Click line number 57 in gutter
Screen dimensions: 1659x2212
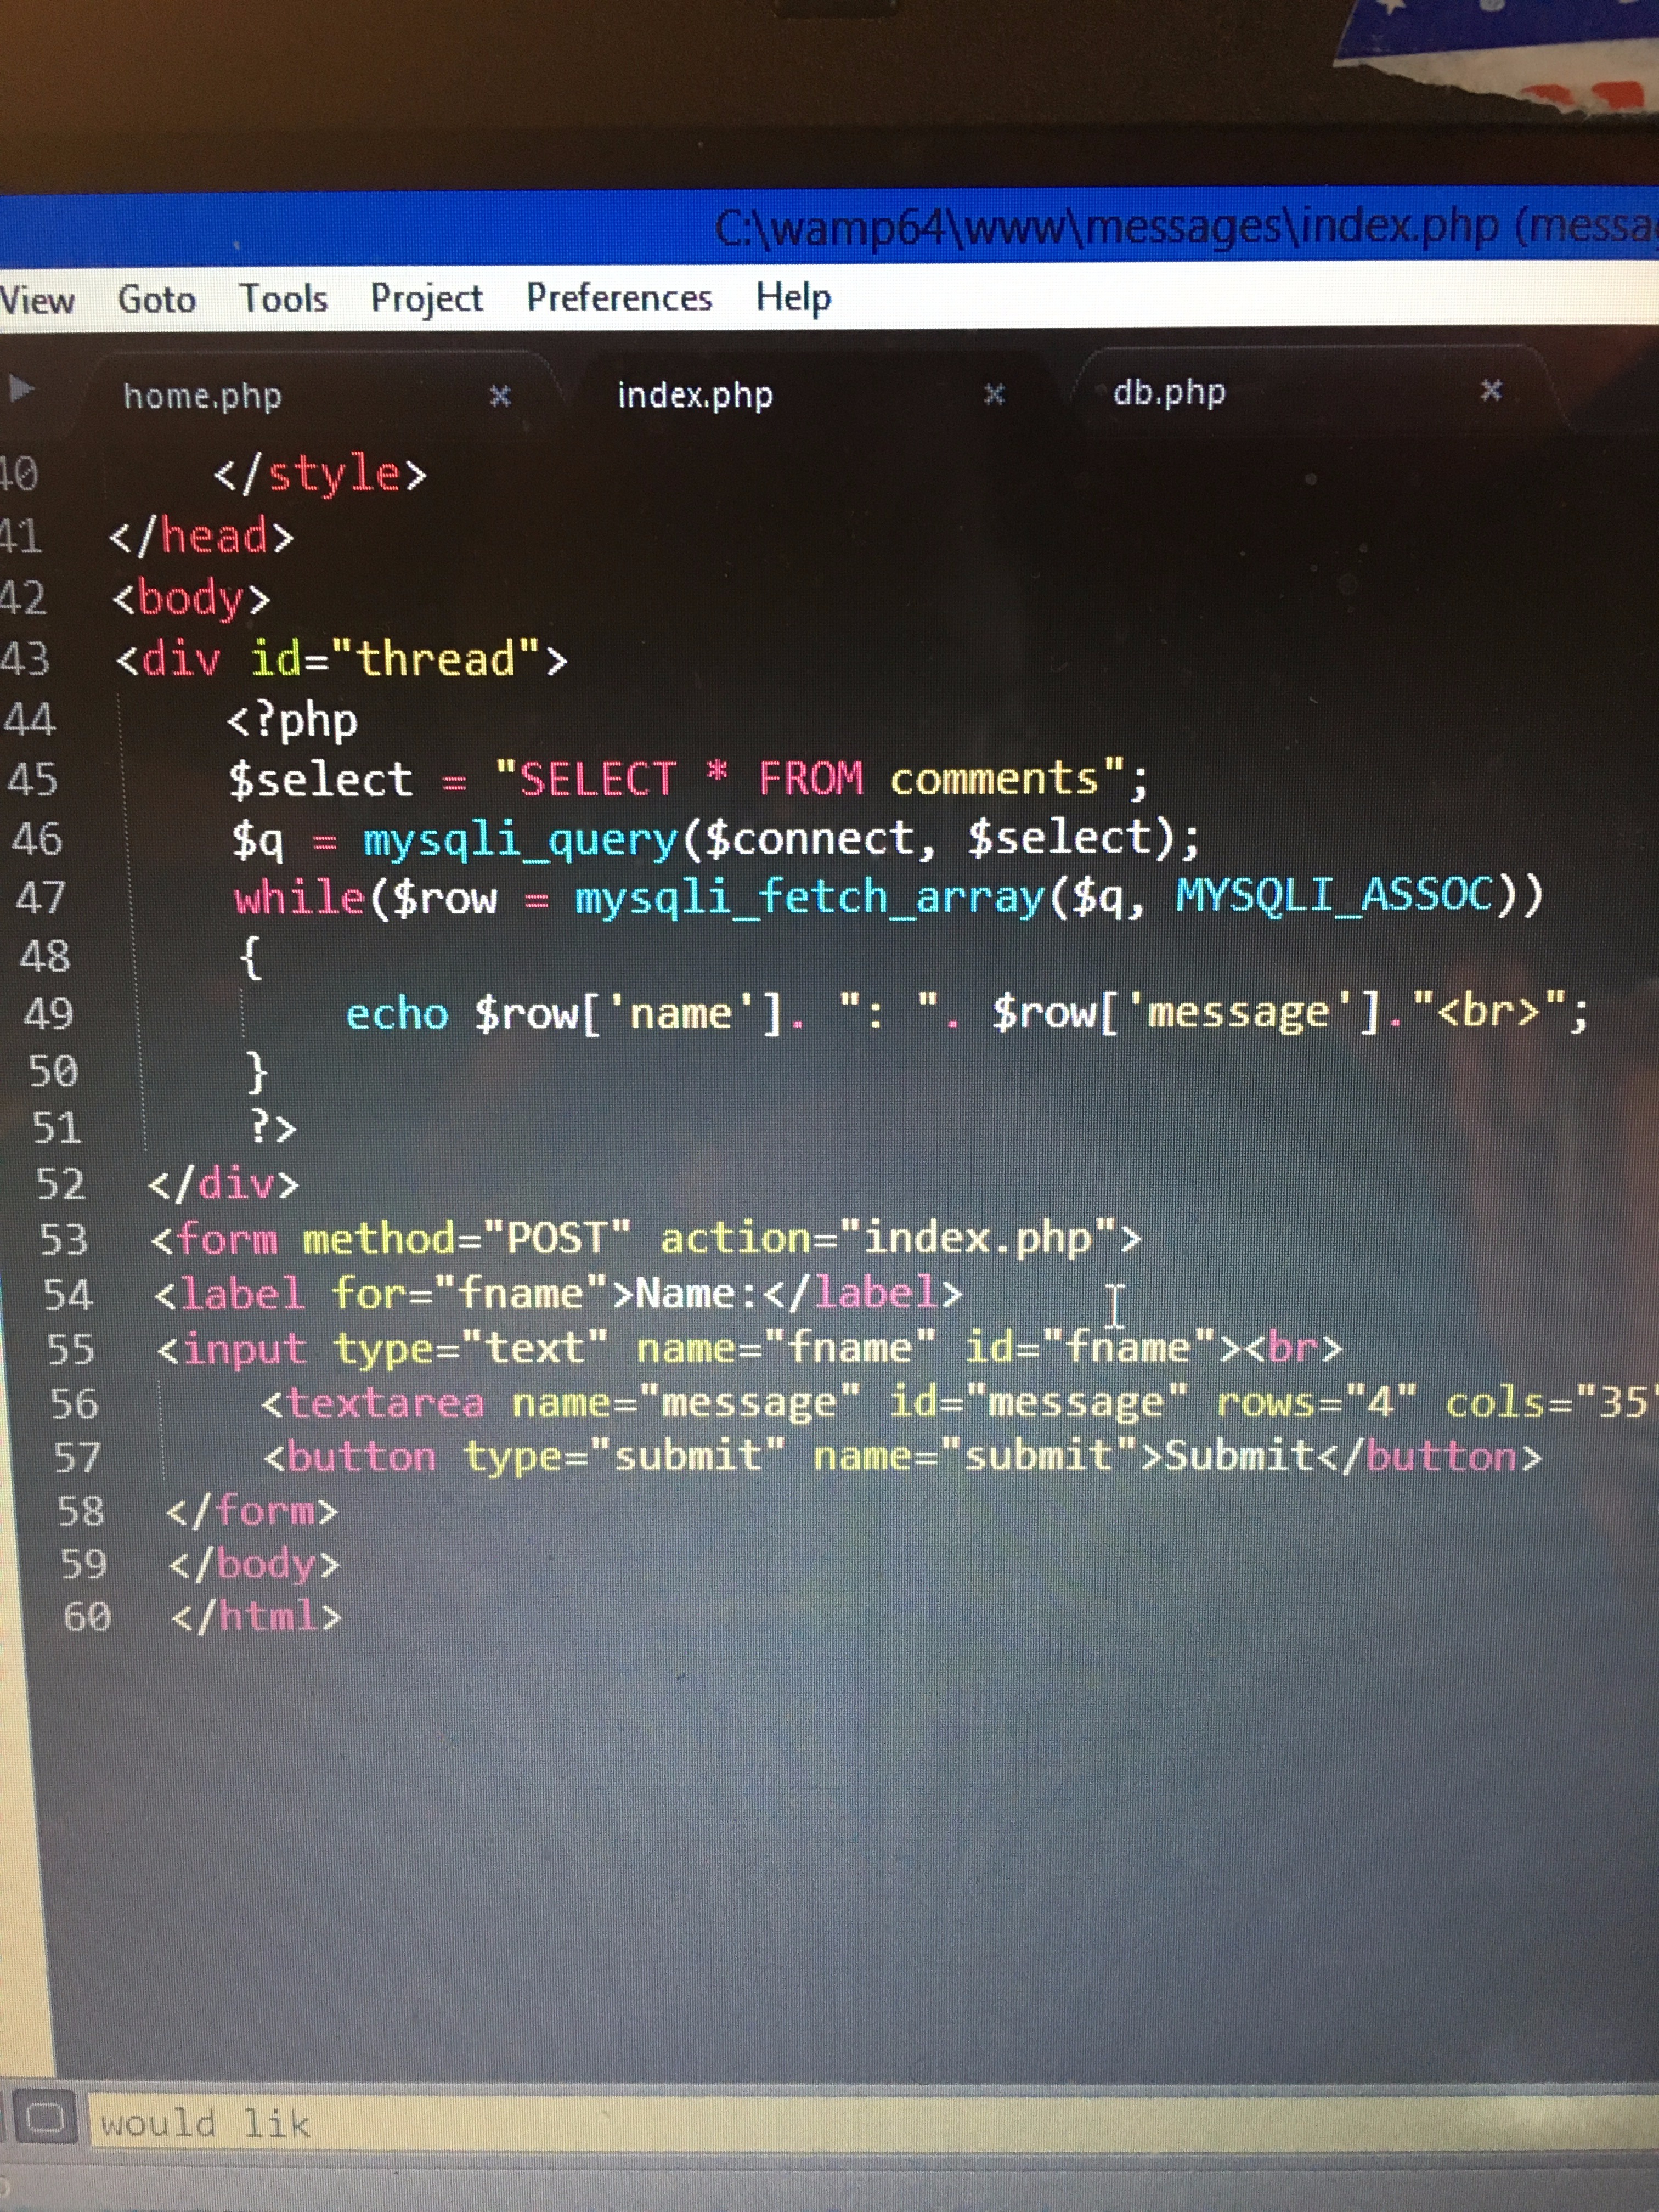click(x=77, y=1457)
